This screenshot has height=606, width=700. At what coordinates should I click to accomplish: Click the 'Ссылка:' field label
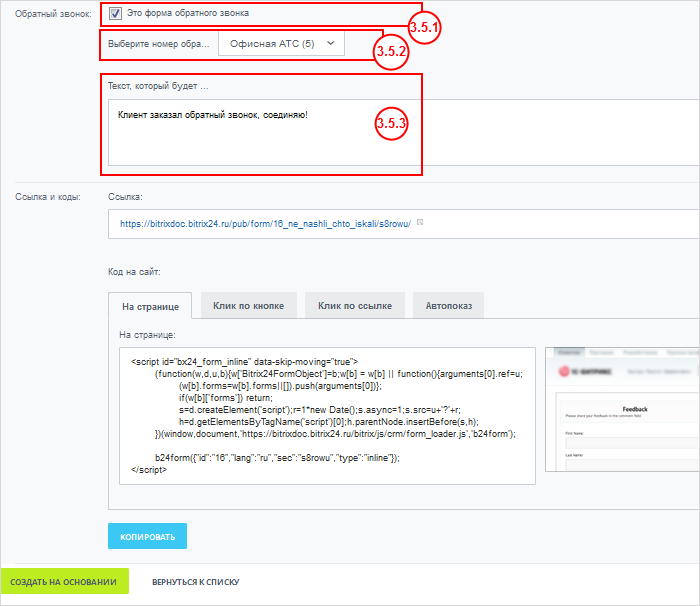pyautogui.click(x=125, y=197)
